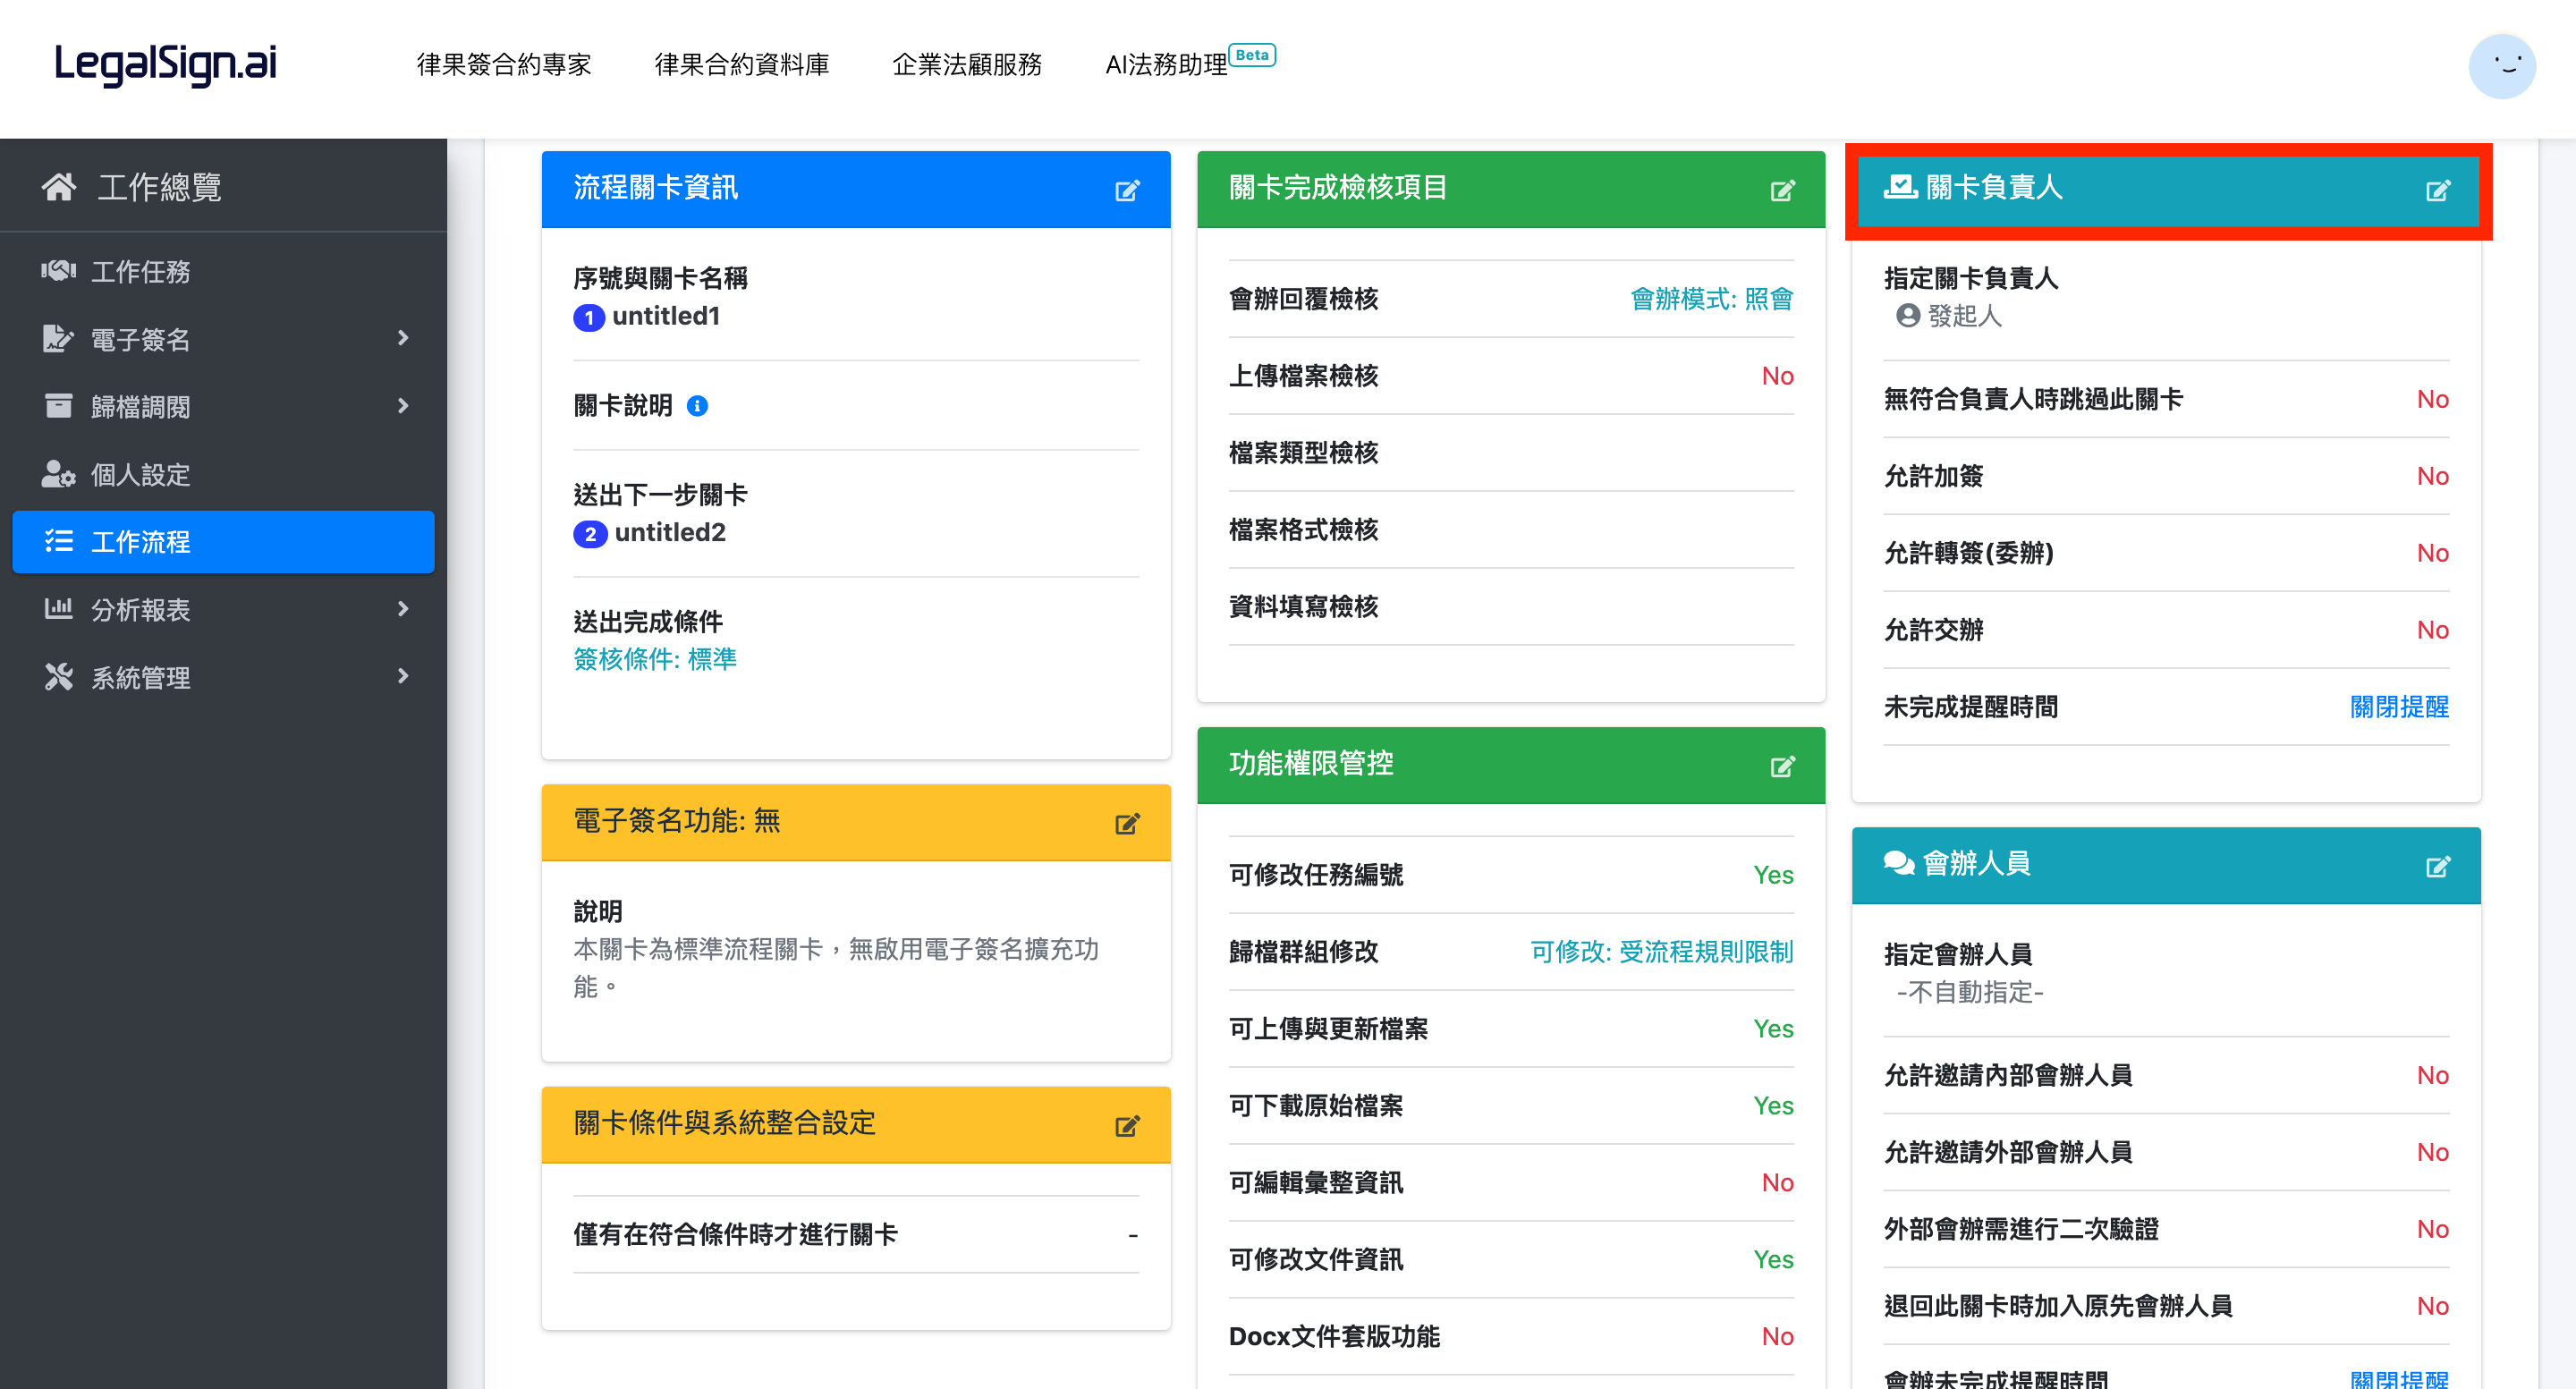The image size is (2576, 1389).
Task: Click the -不自動指定- value
Action: pos(1970,992)
